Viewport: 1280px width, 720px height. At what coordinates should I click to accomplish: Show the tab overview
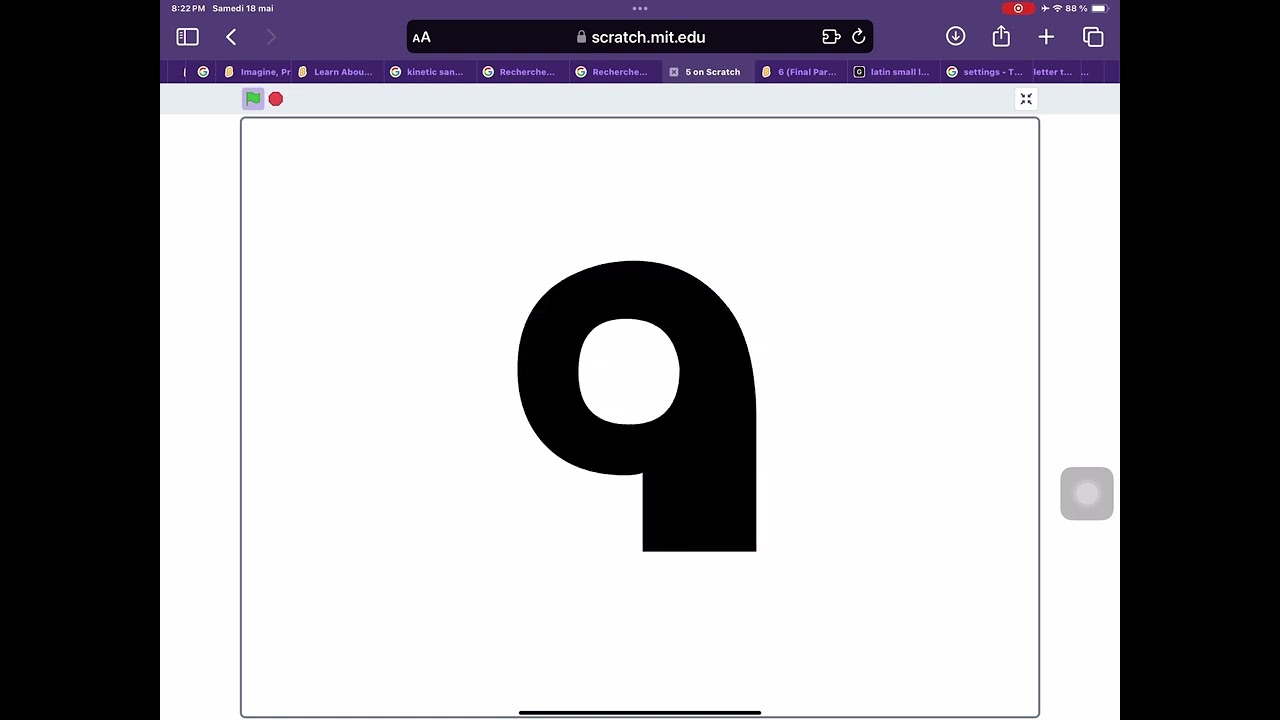pos(1093,37)
